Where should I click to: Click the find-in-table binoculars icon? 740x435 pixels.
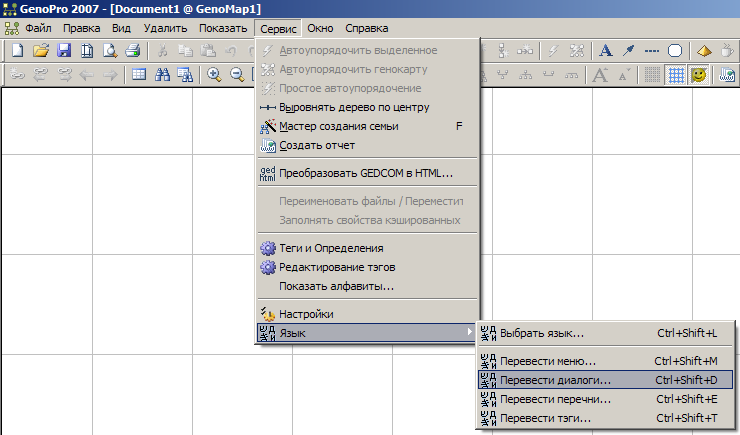[x=185, y=75]
